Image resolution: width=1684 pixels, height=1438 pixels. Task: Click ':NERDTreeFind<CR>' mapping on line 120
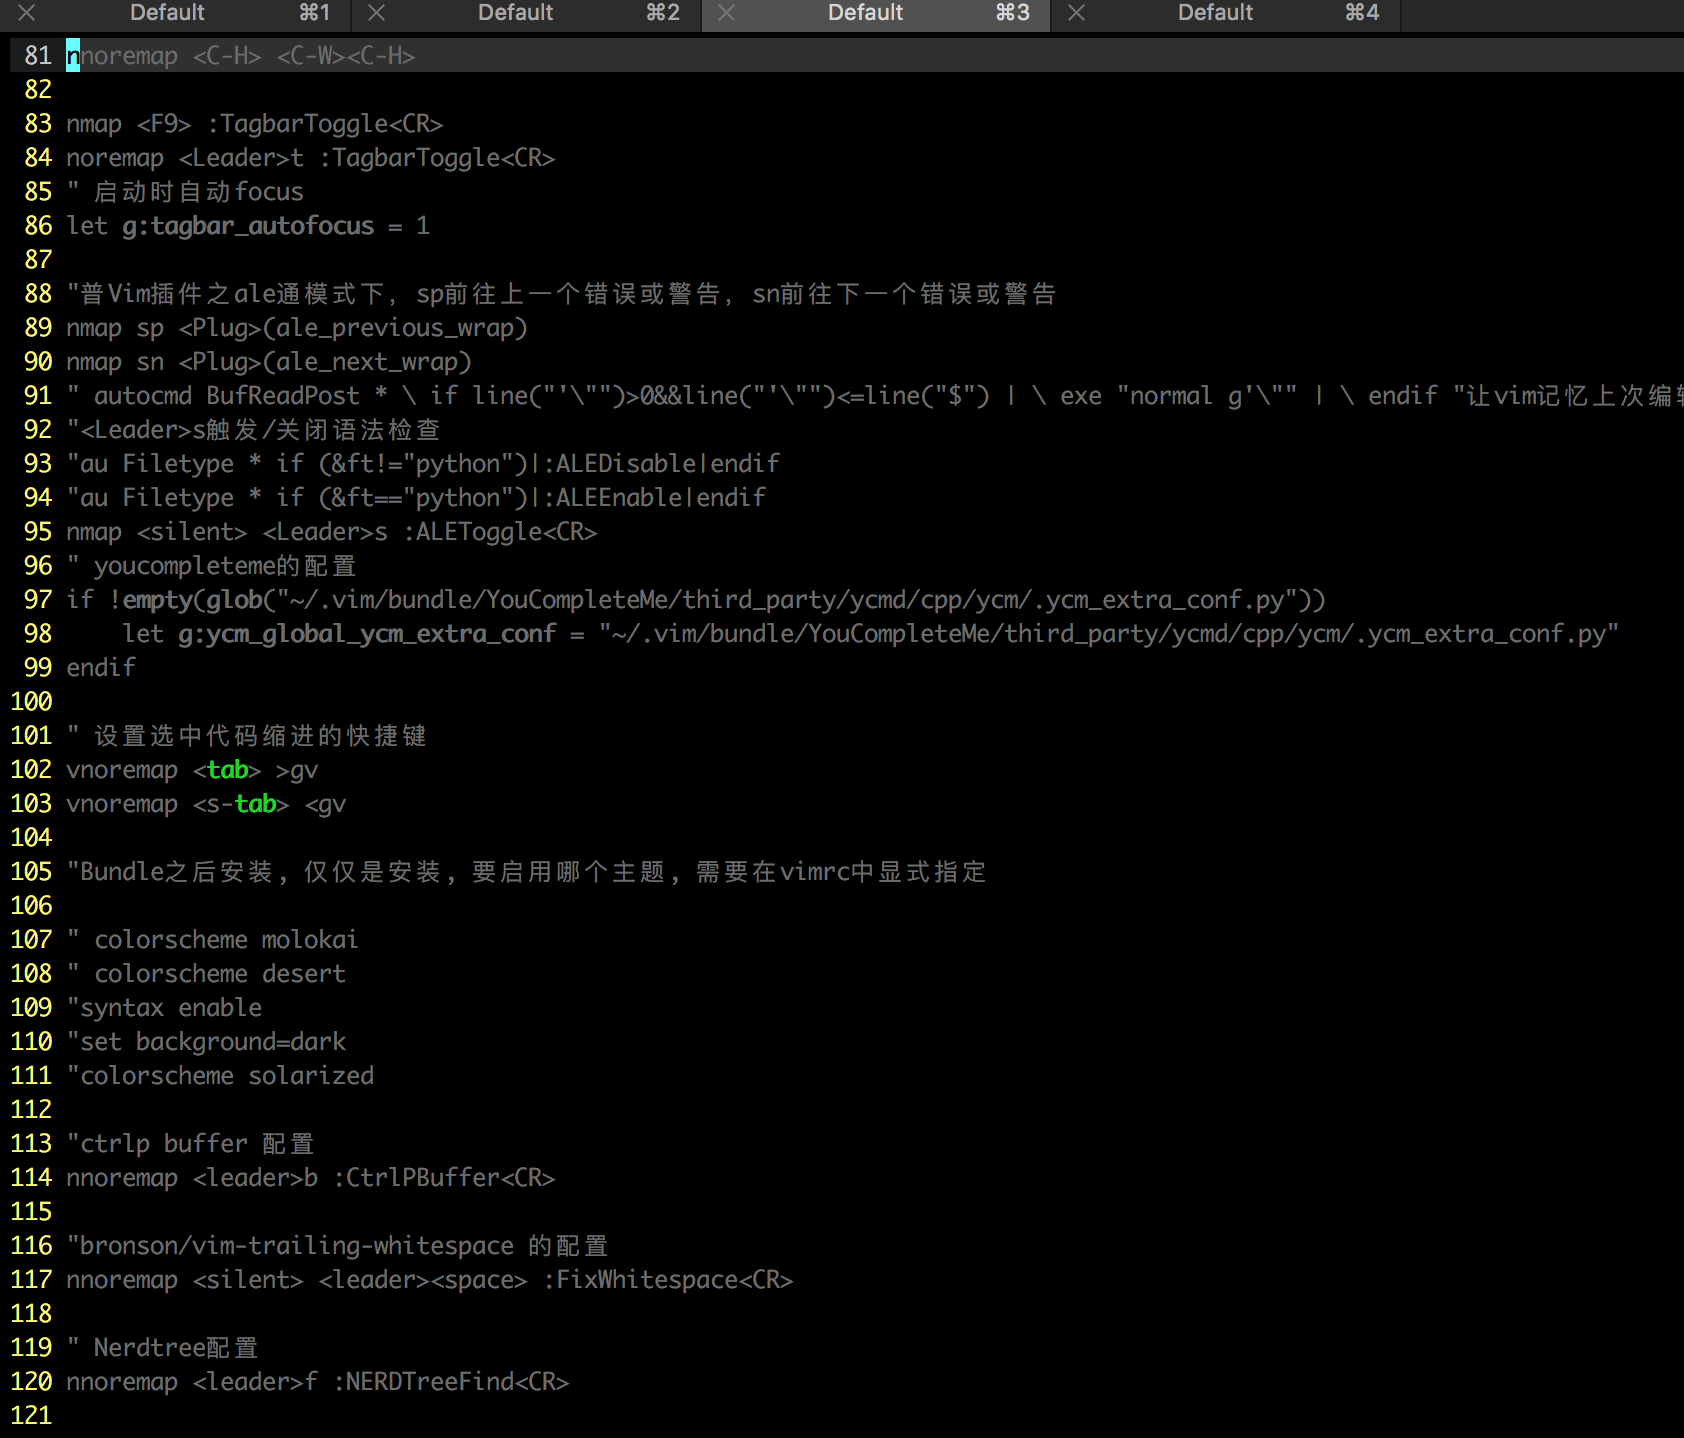[451, 1382]
